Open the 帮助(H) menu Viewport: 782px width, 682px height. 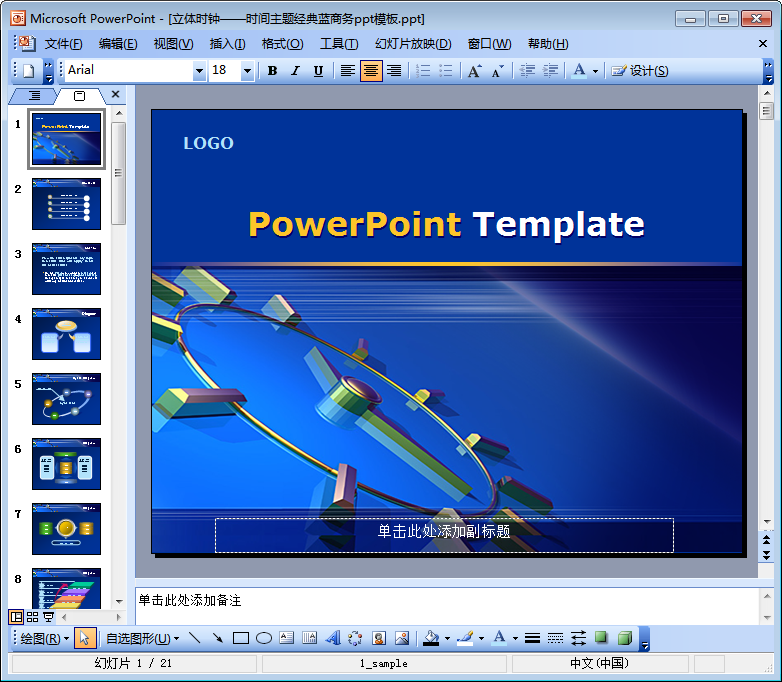point(548,44)
